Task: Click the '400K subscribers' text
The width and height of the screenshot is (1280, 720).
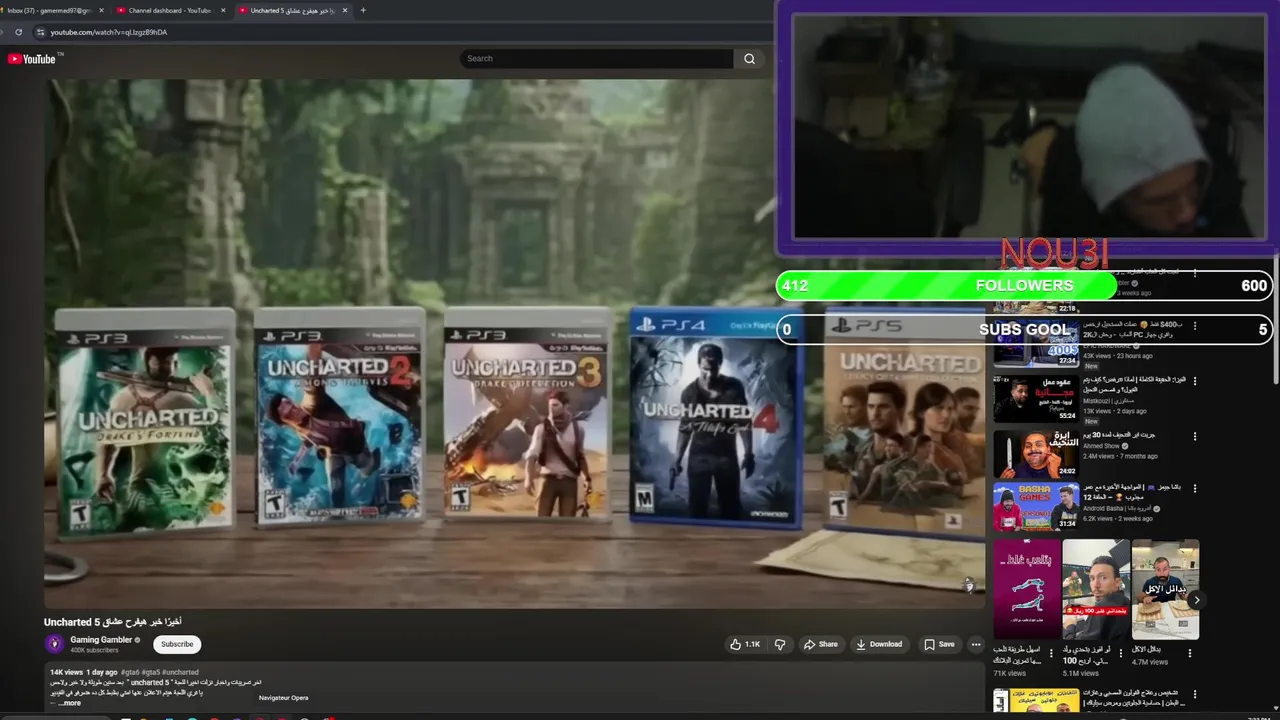Action: coord(94,650)
